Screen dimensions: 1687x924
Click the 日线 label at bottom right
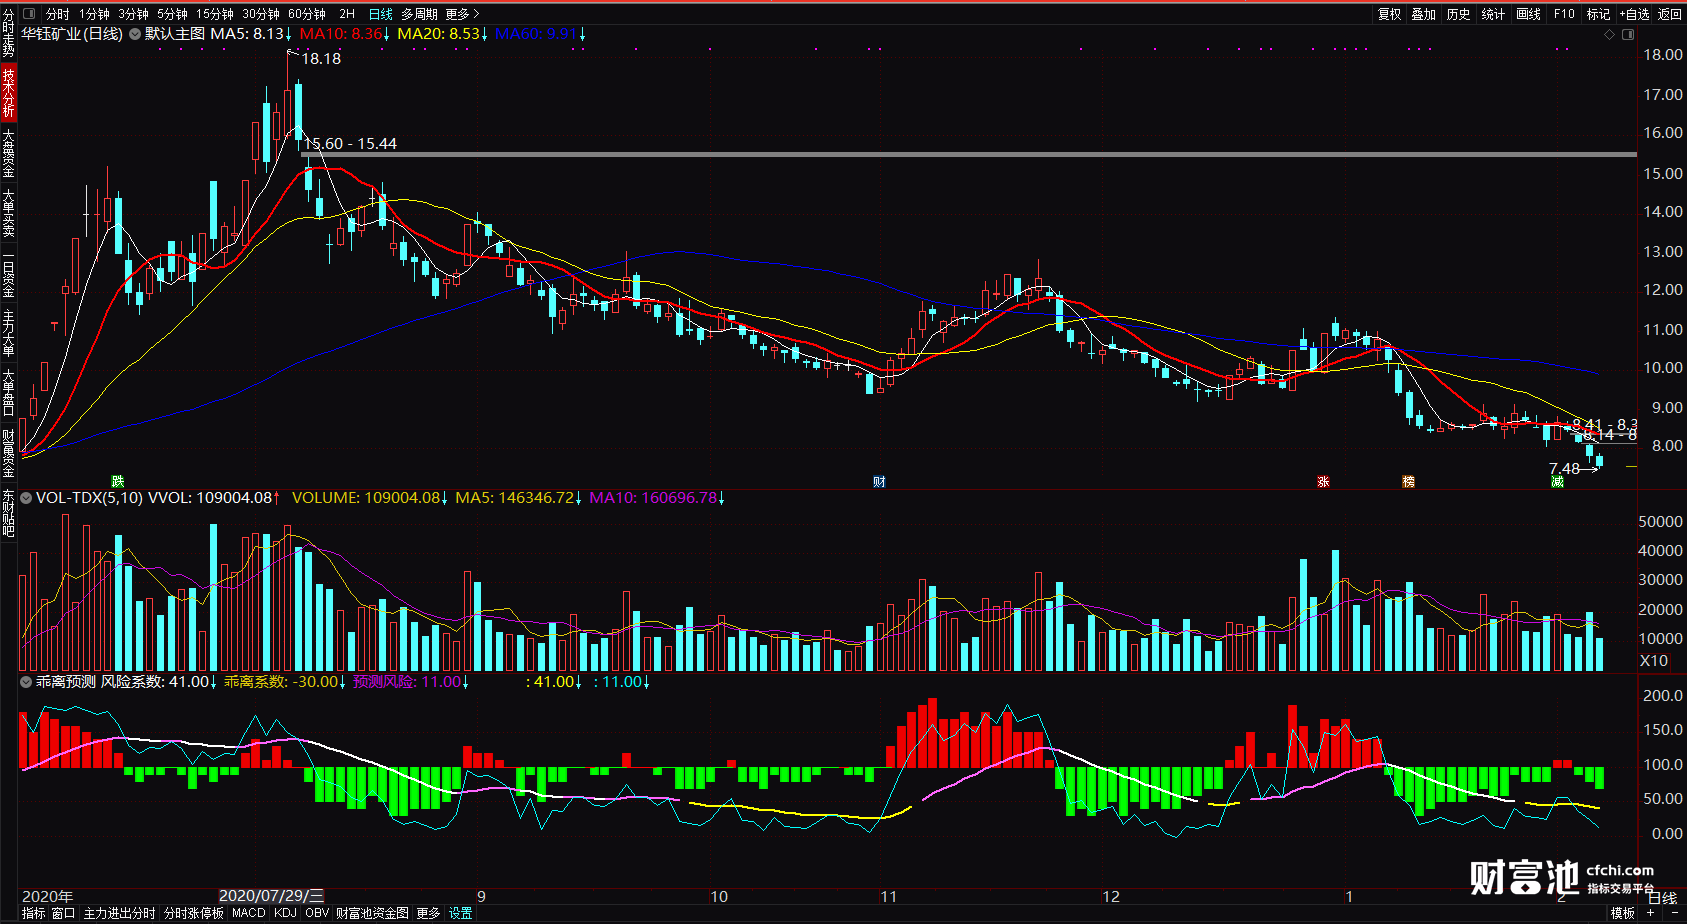click(1662, 898)
